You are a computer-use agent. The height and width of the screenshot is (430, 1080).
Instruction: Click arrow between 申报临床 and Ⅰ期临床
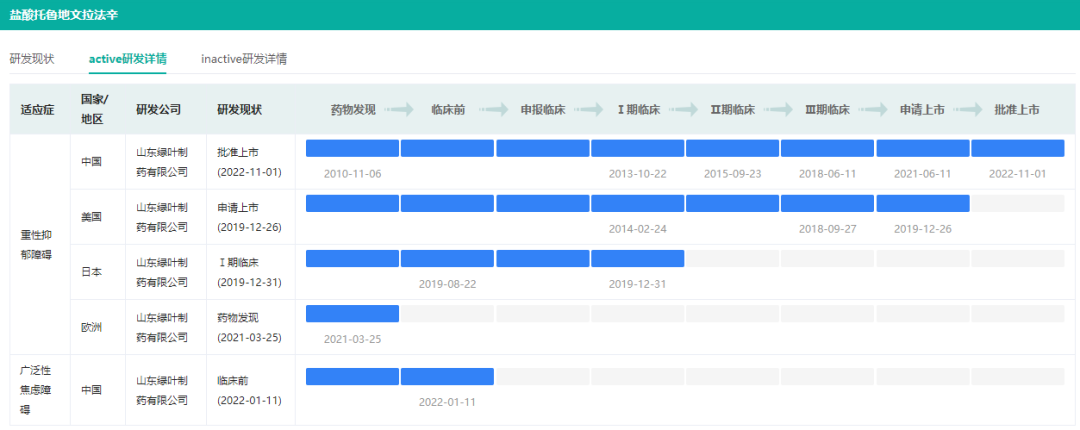coord(589,110)
